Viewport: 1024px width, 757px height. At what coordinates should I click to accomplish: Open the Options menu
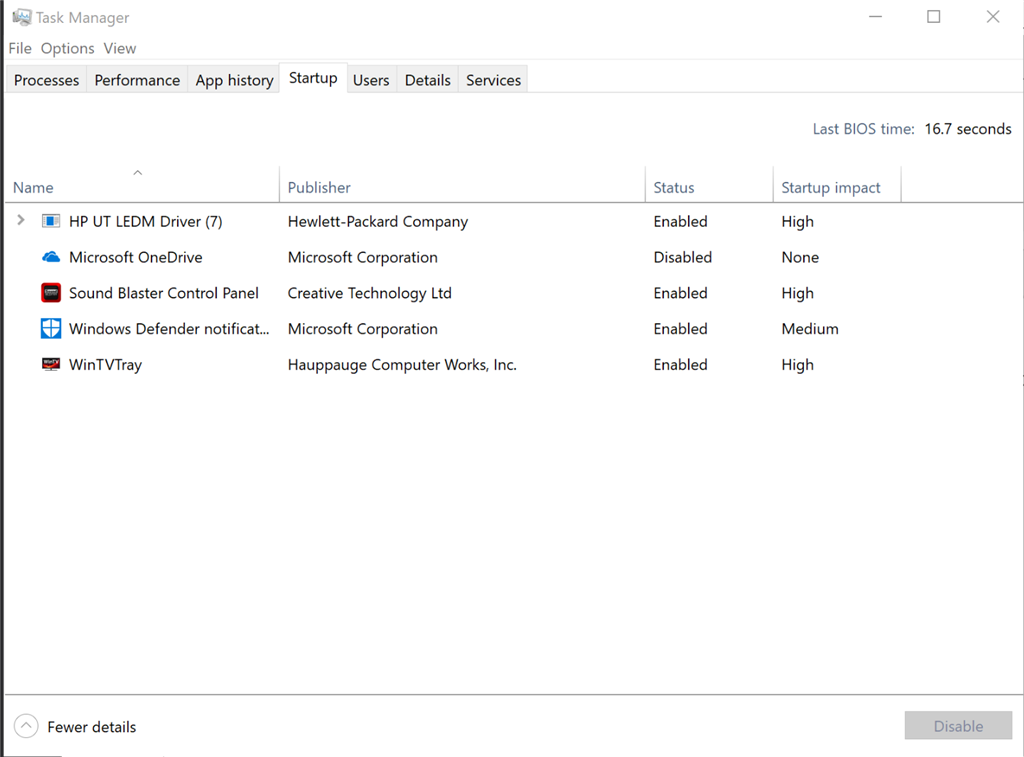tap(67, 48)
